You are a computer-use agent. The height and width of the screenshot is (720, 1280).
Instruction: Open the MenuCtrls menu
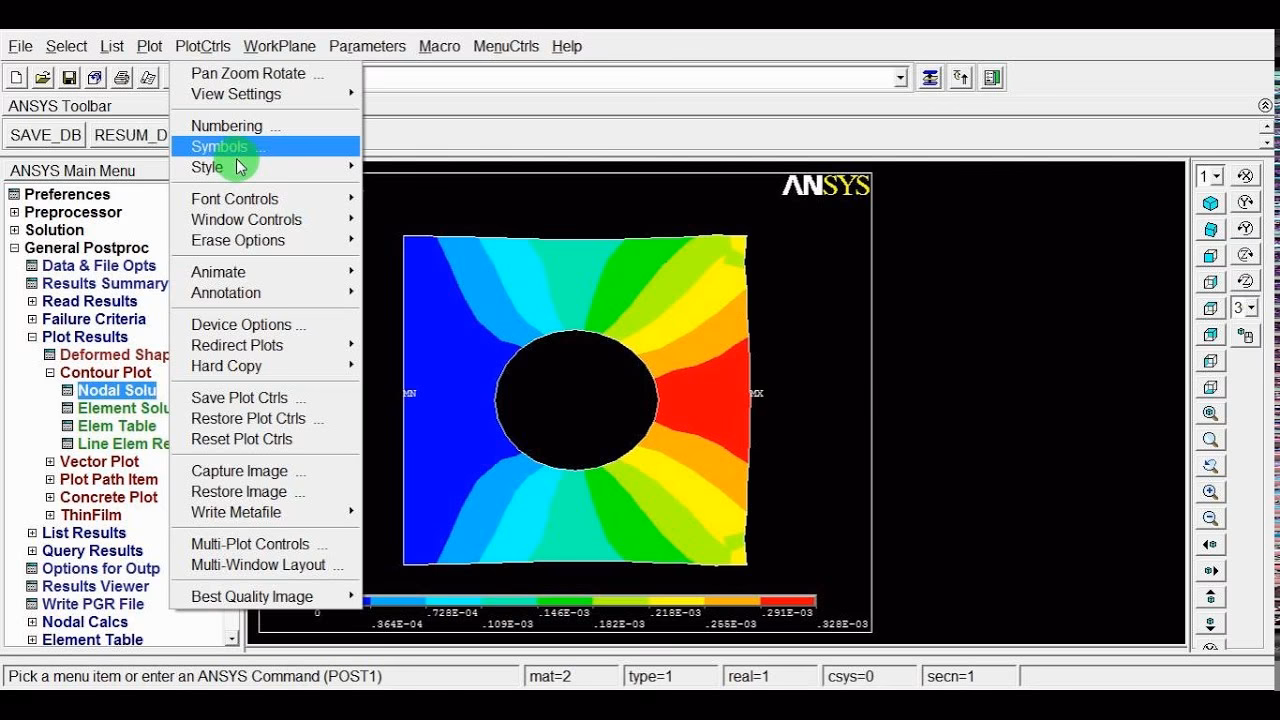pos(506,46)
